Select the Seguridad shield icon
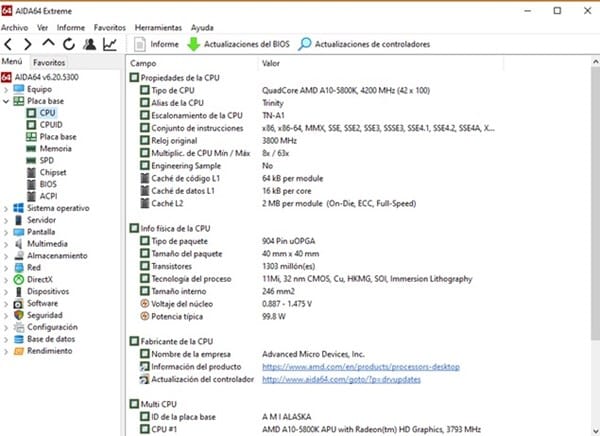Viewport: 600px width, 436px height. click(18, 315)
